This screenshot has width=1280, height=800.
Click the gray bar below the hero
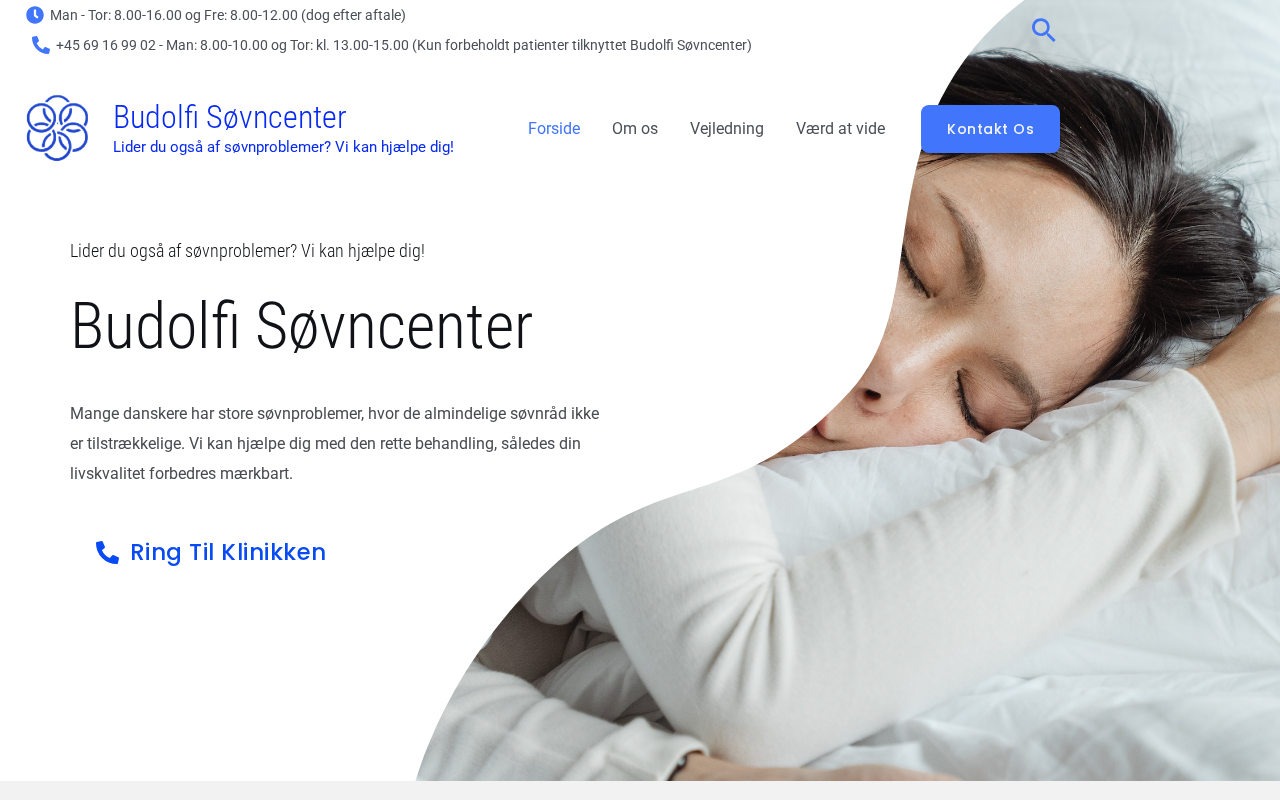(640, 790)
